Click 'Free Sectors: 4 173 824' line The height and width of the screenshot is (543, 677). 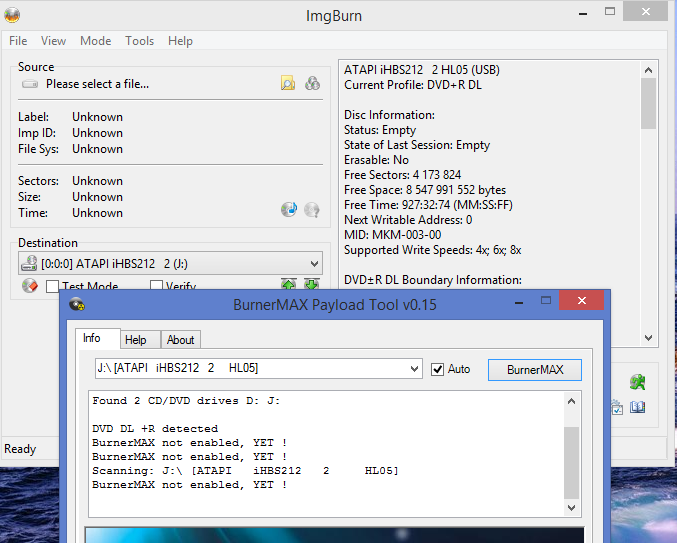tap(402, 175)
